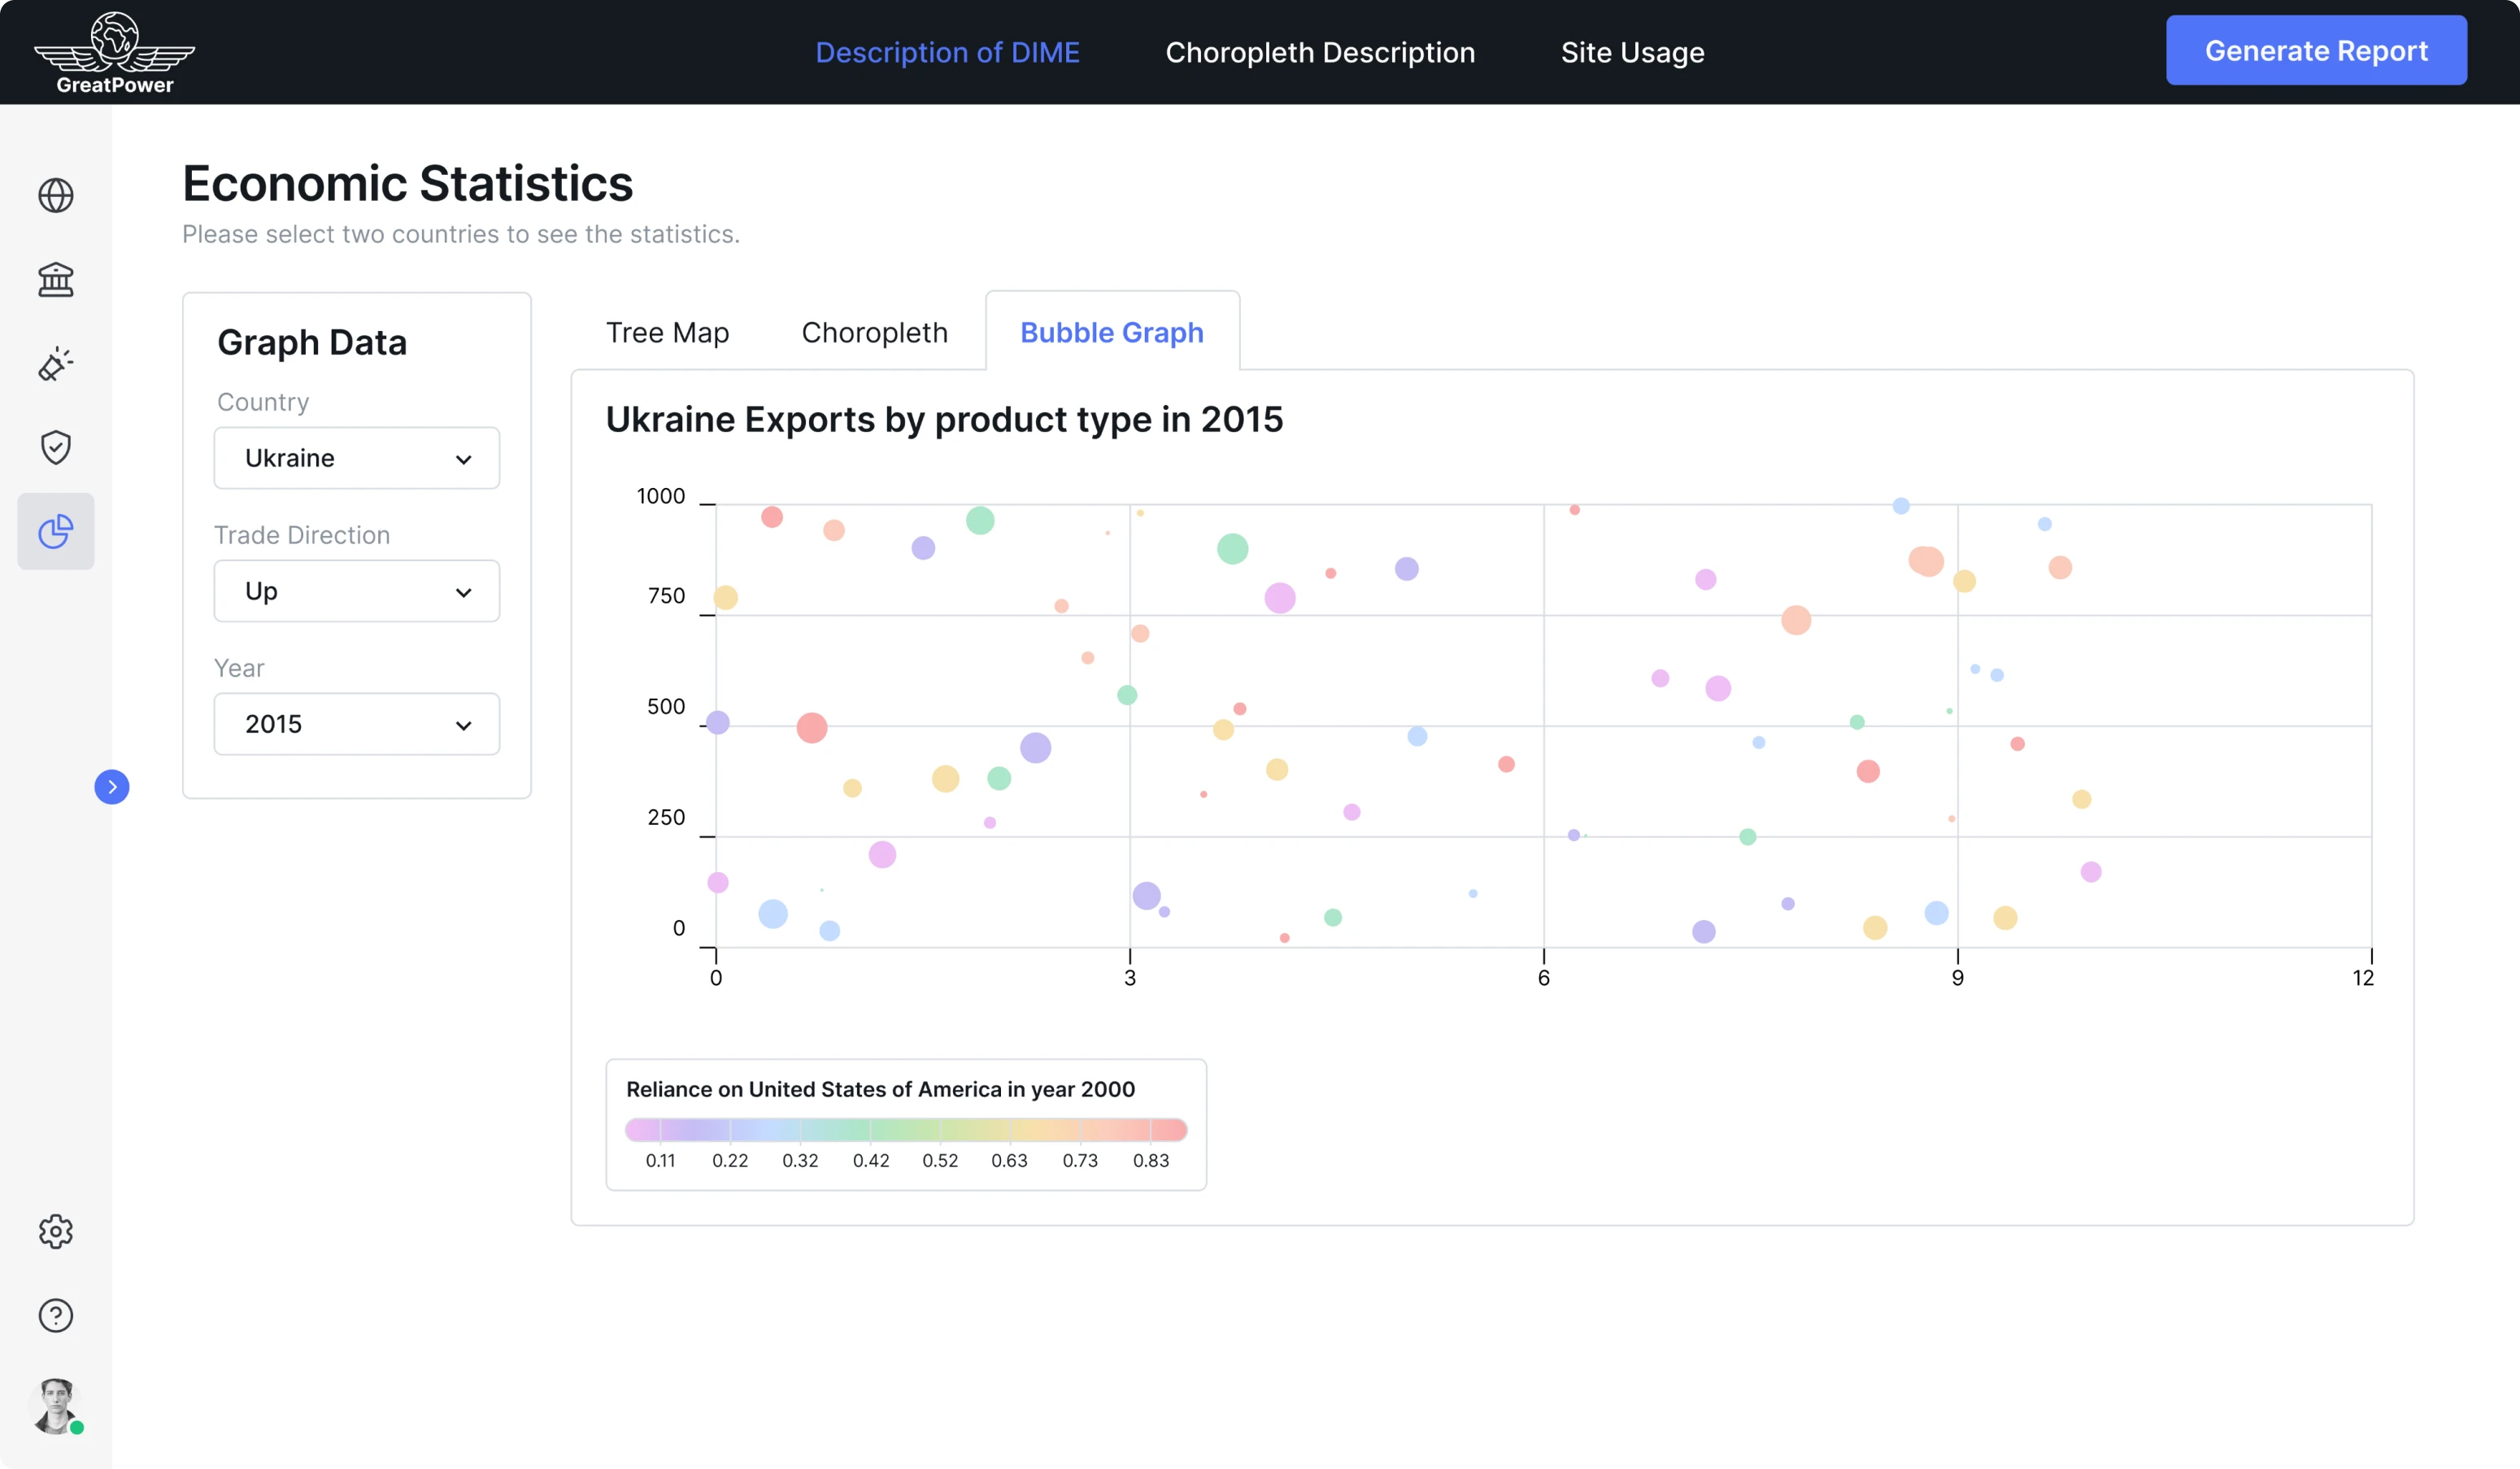Switch to the Tree Map tab
Viewport: 2520px width, 1469px height.
click(x=667, y=332)
